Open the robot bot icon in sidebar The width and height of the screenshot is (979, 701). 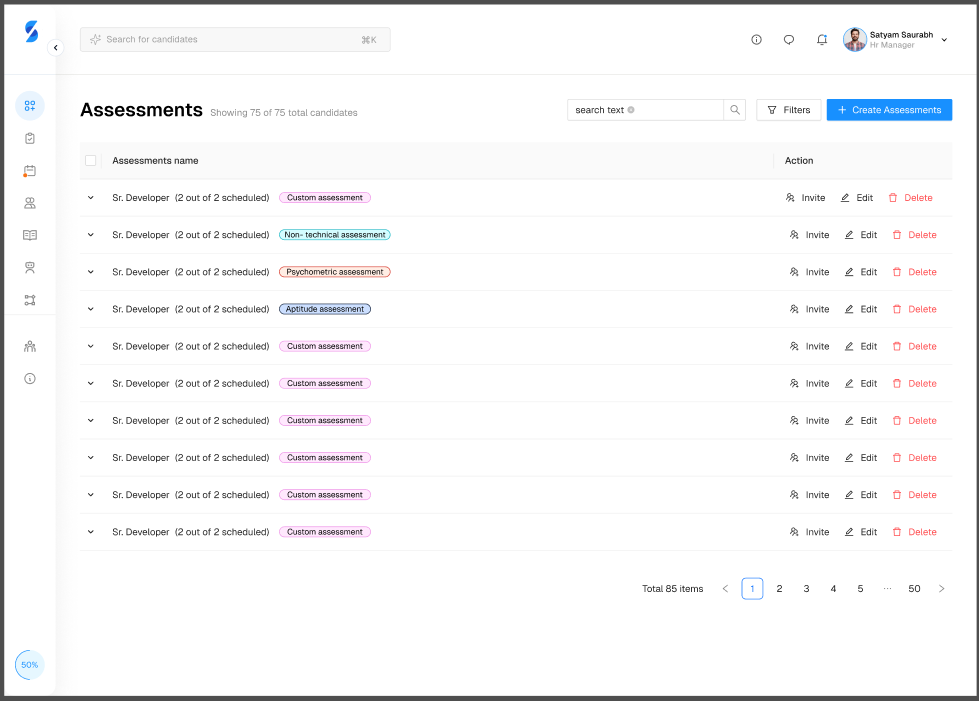point(30,267)
